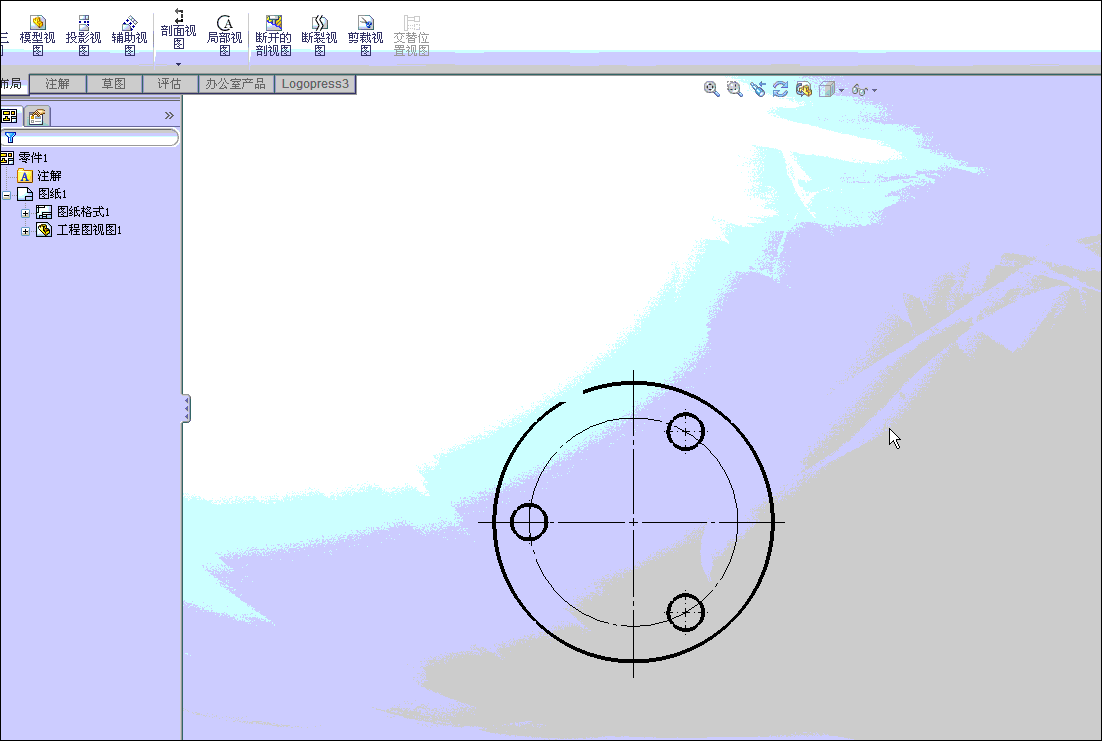Expand the 图纸格式1 node

25,213
